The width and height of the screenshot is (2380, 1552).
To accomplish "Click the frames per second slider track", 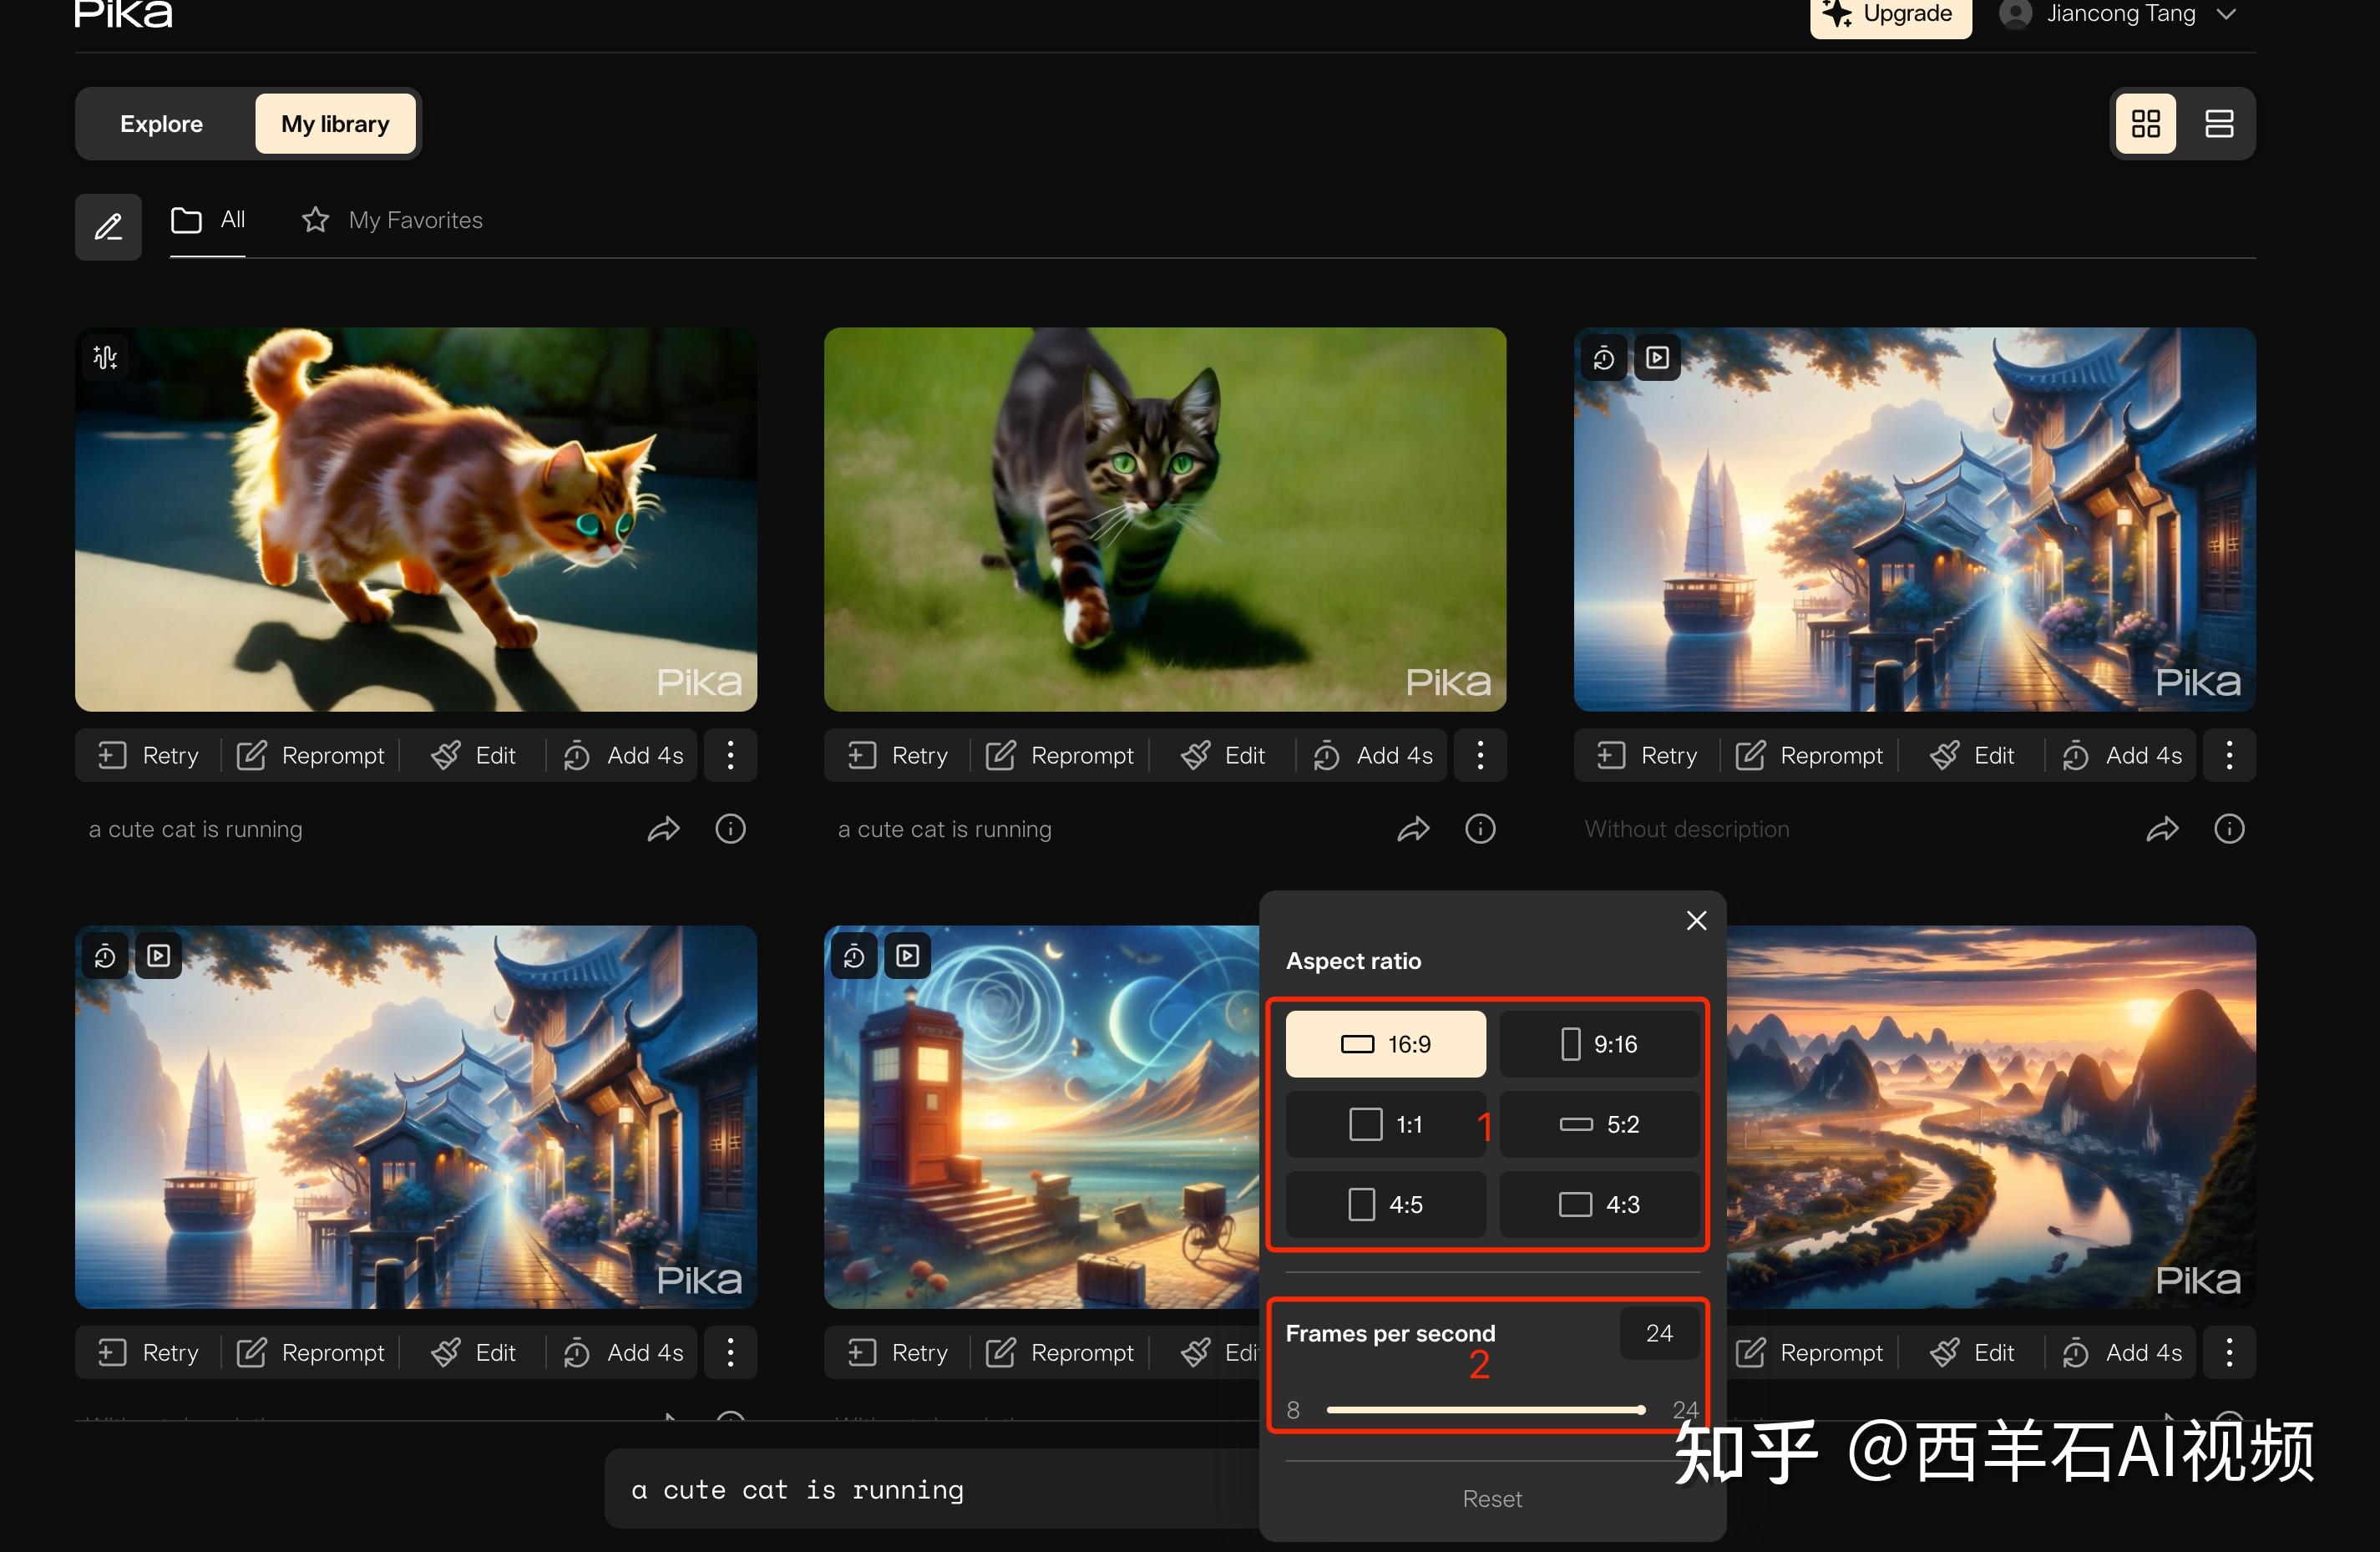I will point(1484,1410).
